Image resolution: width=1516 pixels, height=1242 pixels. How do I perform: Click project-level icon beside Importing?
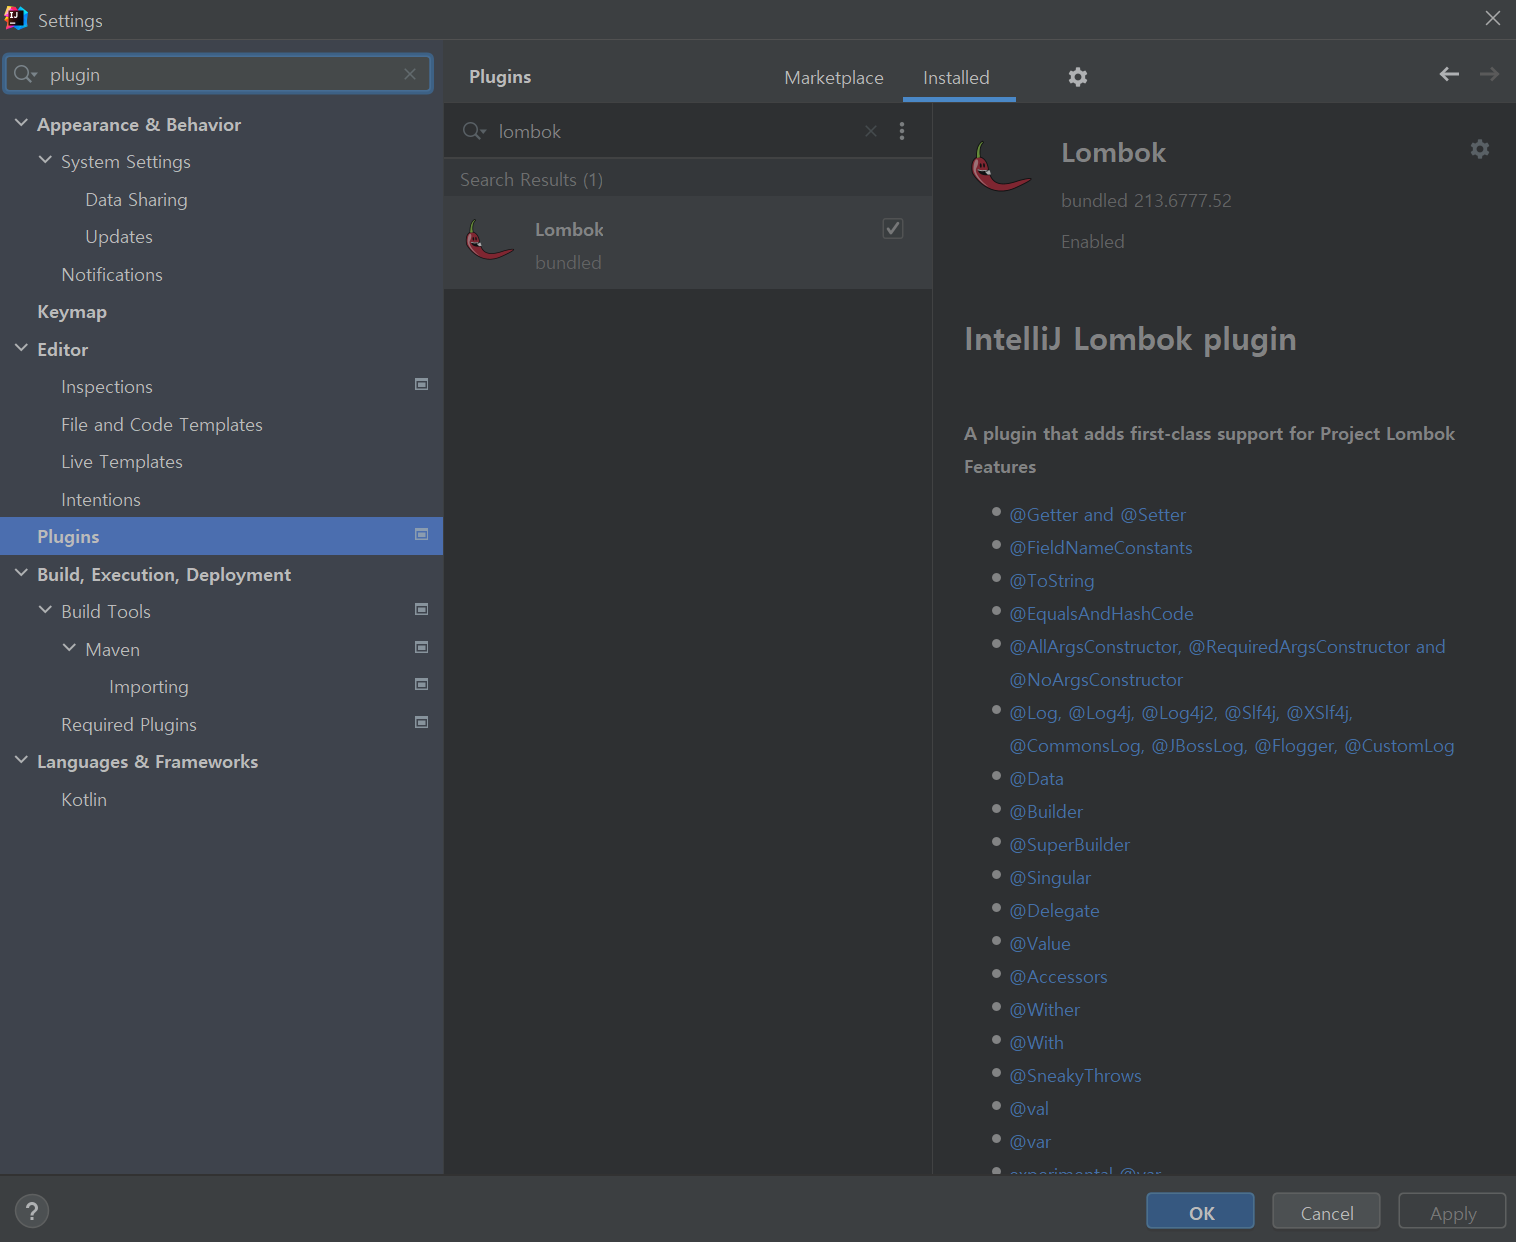pyautogui.click(x=422, y=685)
